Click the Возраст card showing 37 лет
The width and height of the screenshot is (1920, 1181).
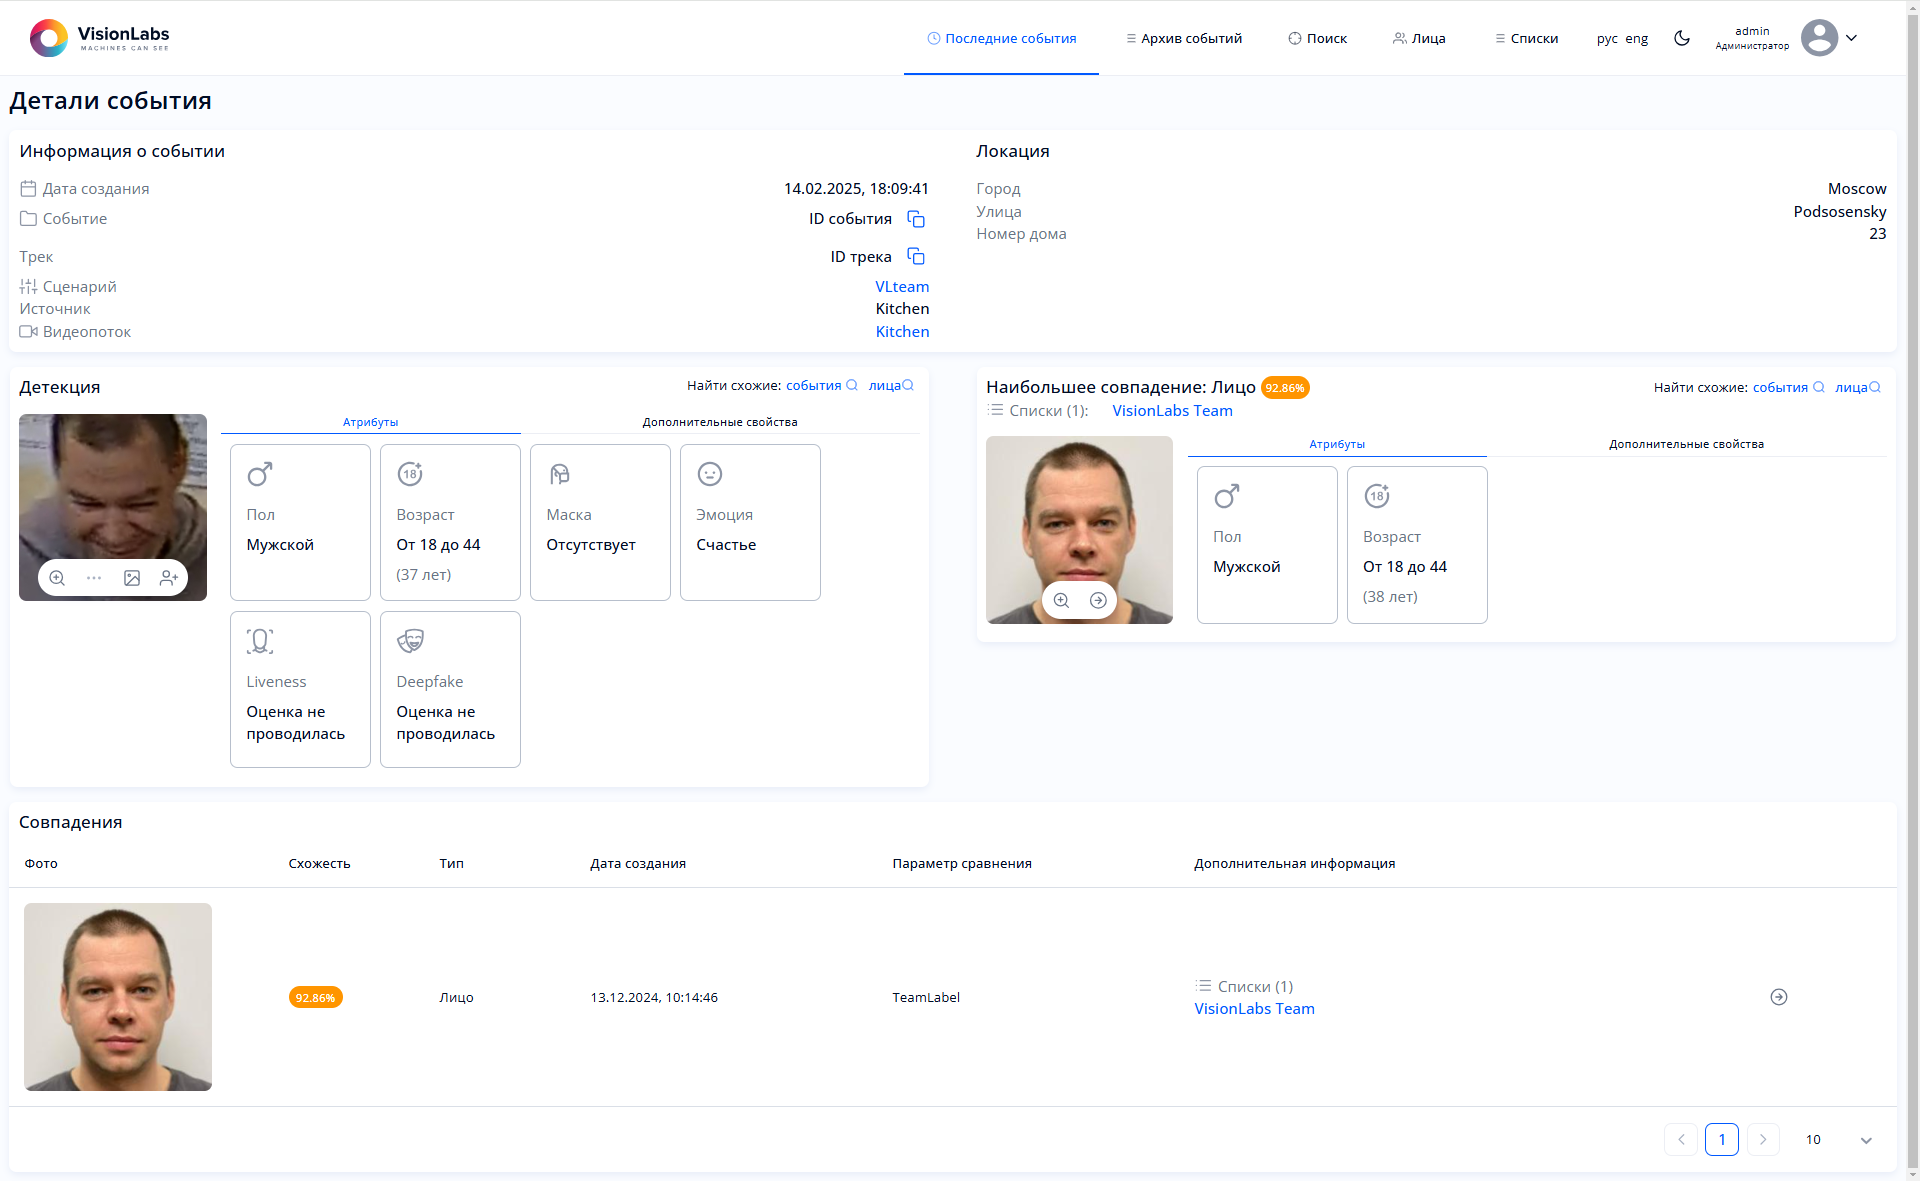pos(450,522)
